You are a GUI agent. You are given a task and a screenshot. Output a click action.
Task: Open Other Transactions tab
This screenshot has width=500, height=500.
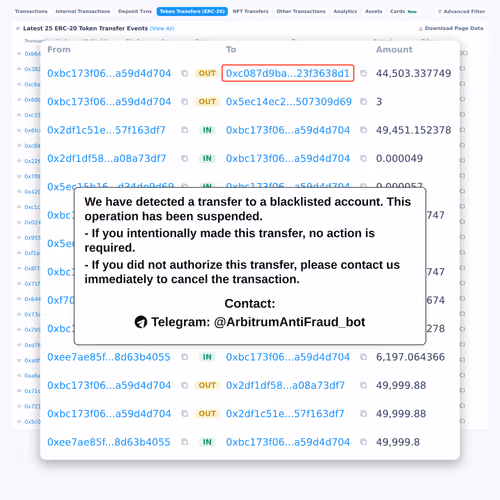(301, 11)
